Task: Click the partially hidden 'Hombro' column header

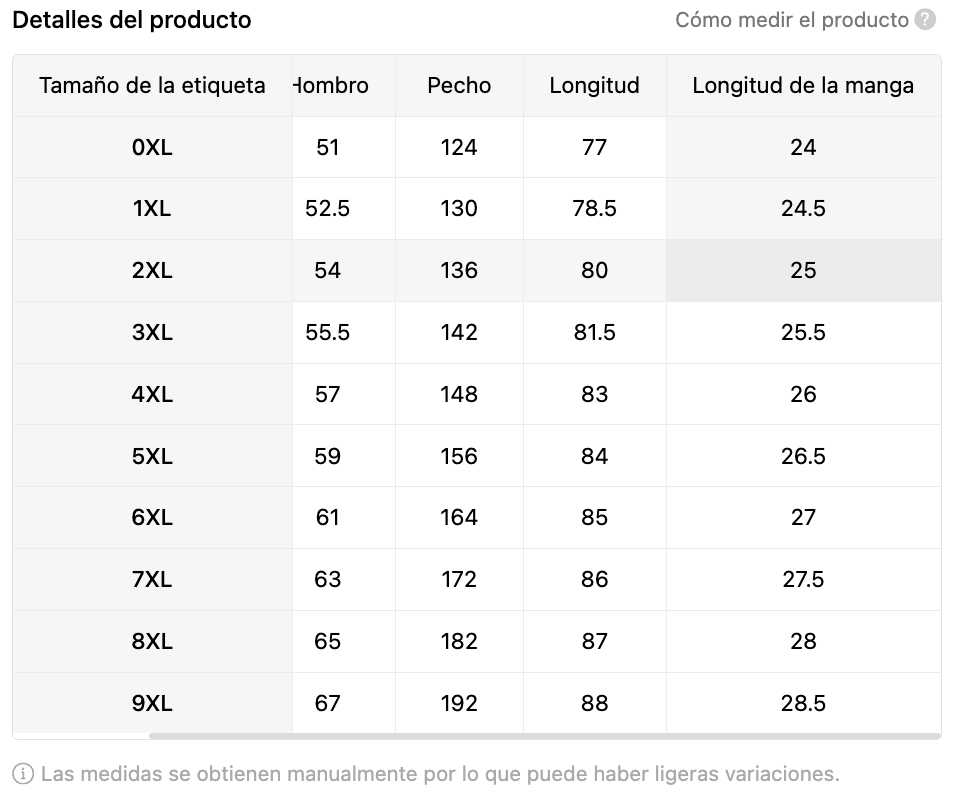Action: pyautogui.click(x=332, y=86)
